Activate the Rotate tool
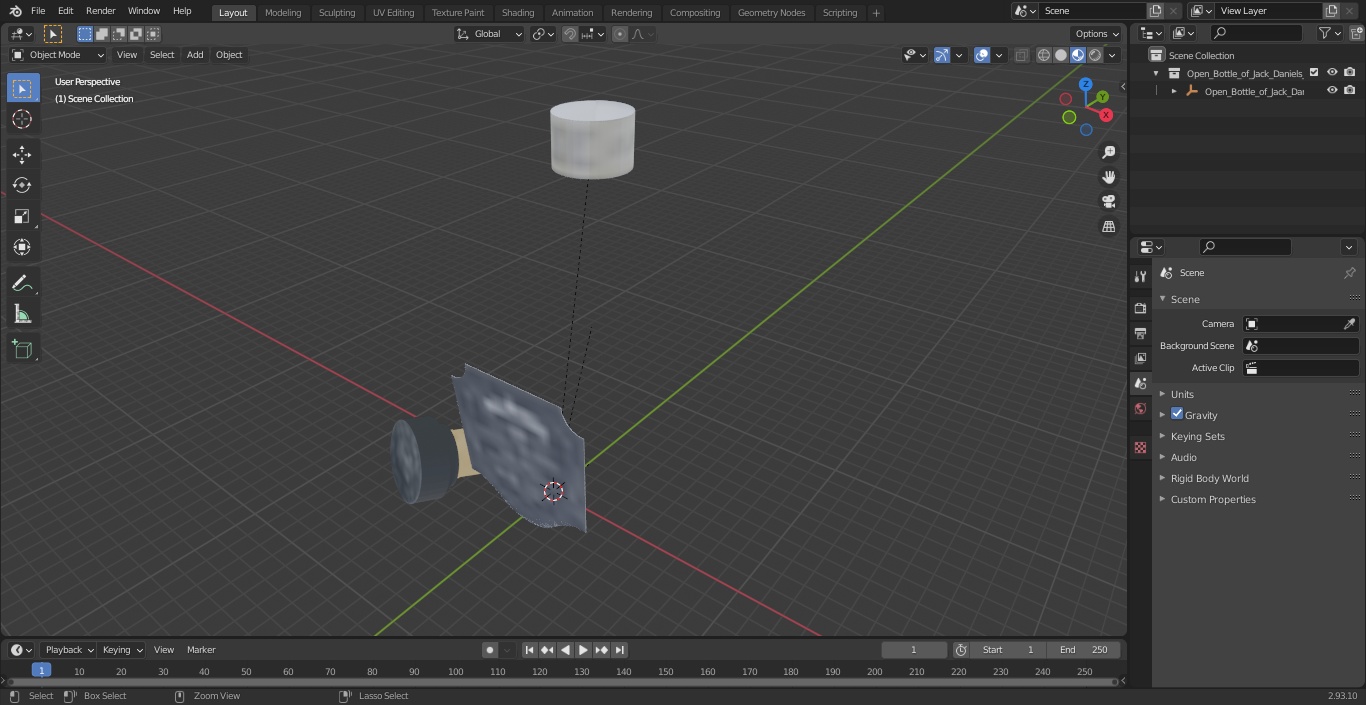The height and width of the screenshot is (705, 1366). (22, 185)
